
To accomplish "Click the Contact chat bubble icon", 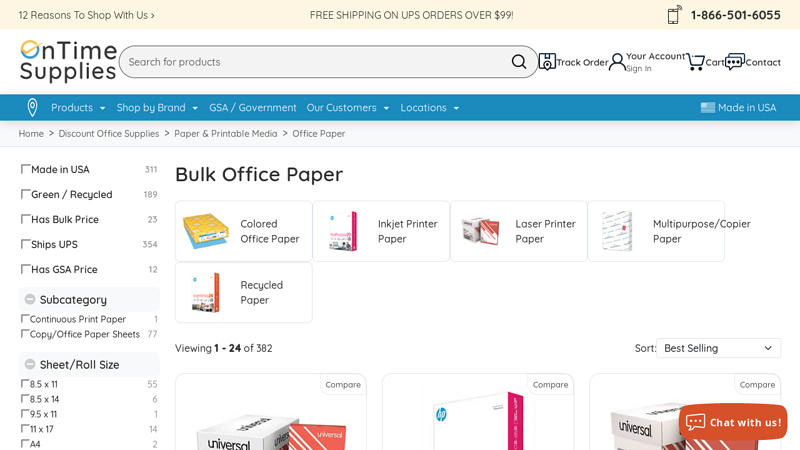I will (x=735, y=62).
